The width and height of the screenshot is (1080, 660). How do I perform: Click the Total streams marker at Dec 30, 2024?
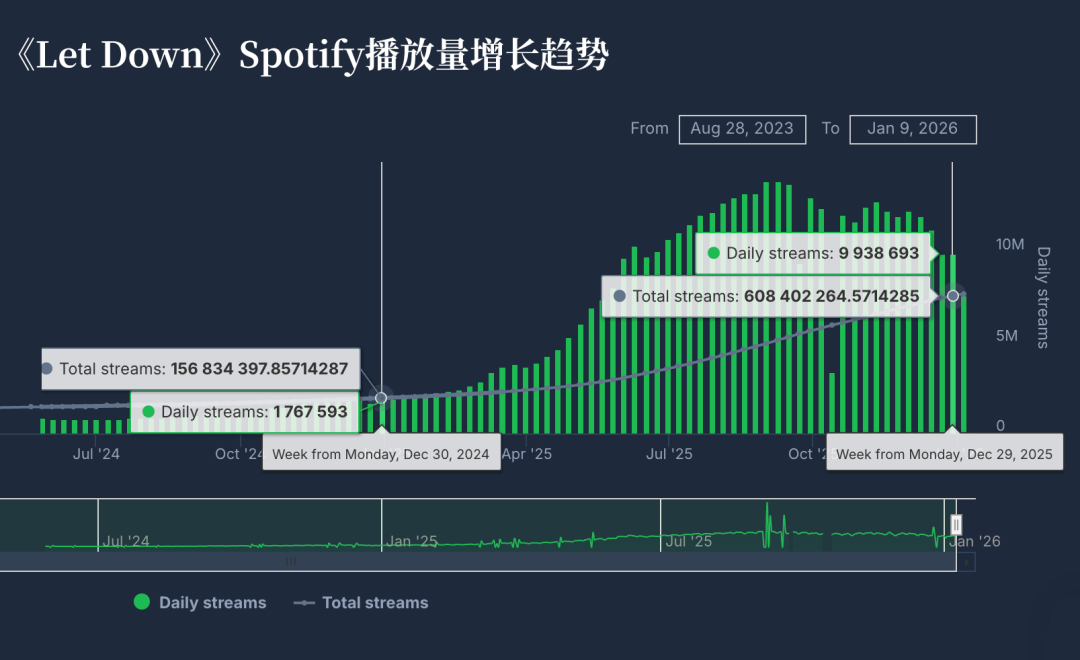381,397
